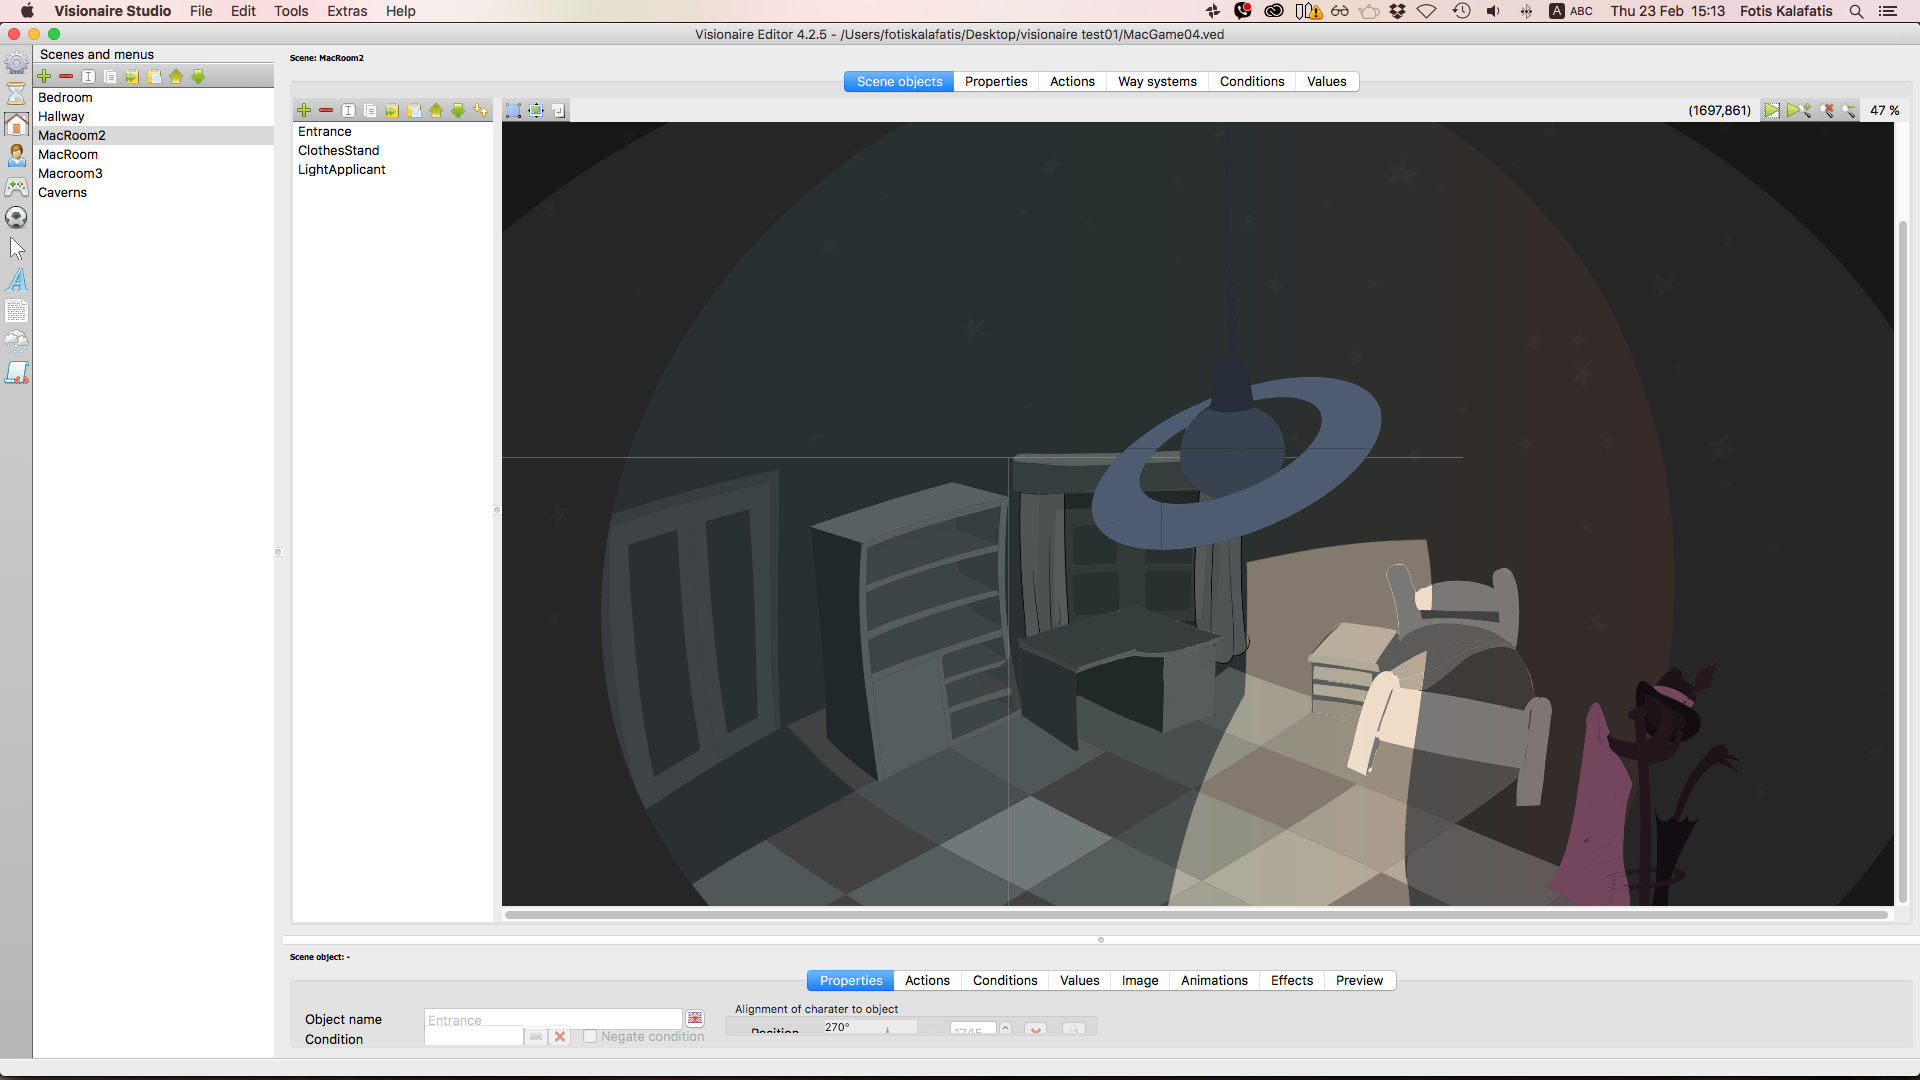The height and width of the screenshot is (1080, 1920).
Task: Open the object Image tab
Action: point(1140,981)
